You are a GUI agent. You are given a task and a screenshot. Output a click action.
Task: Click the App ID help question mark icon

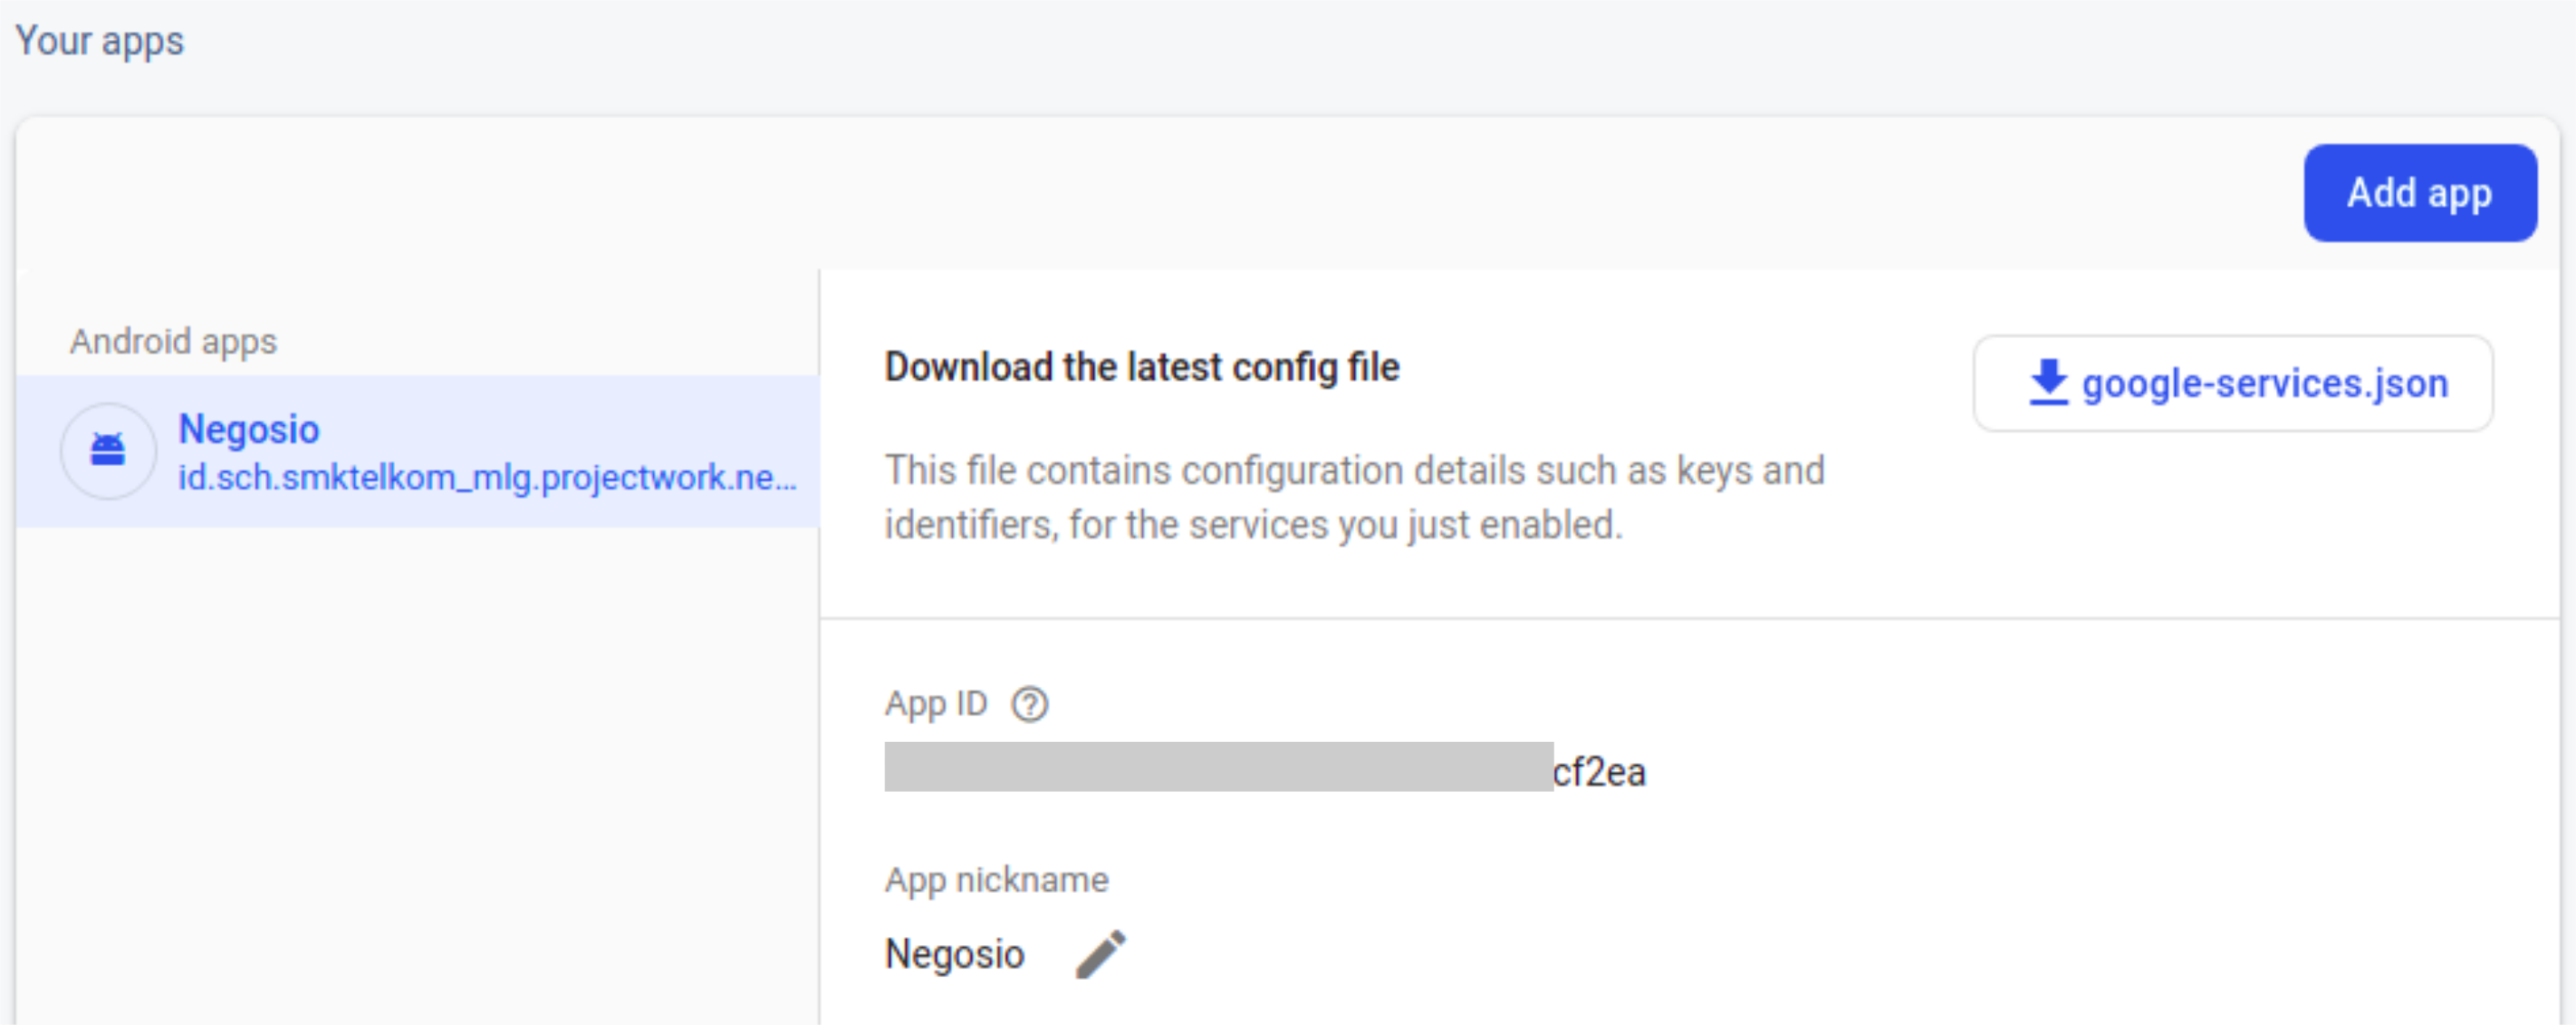click(x=1029, y=704)
